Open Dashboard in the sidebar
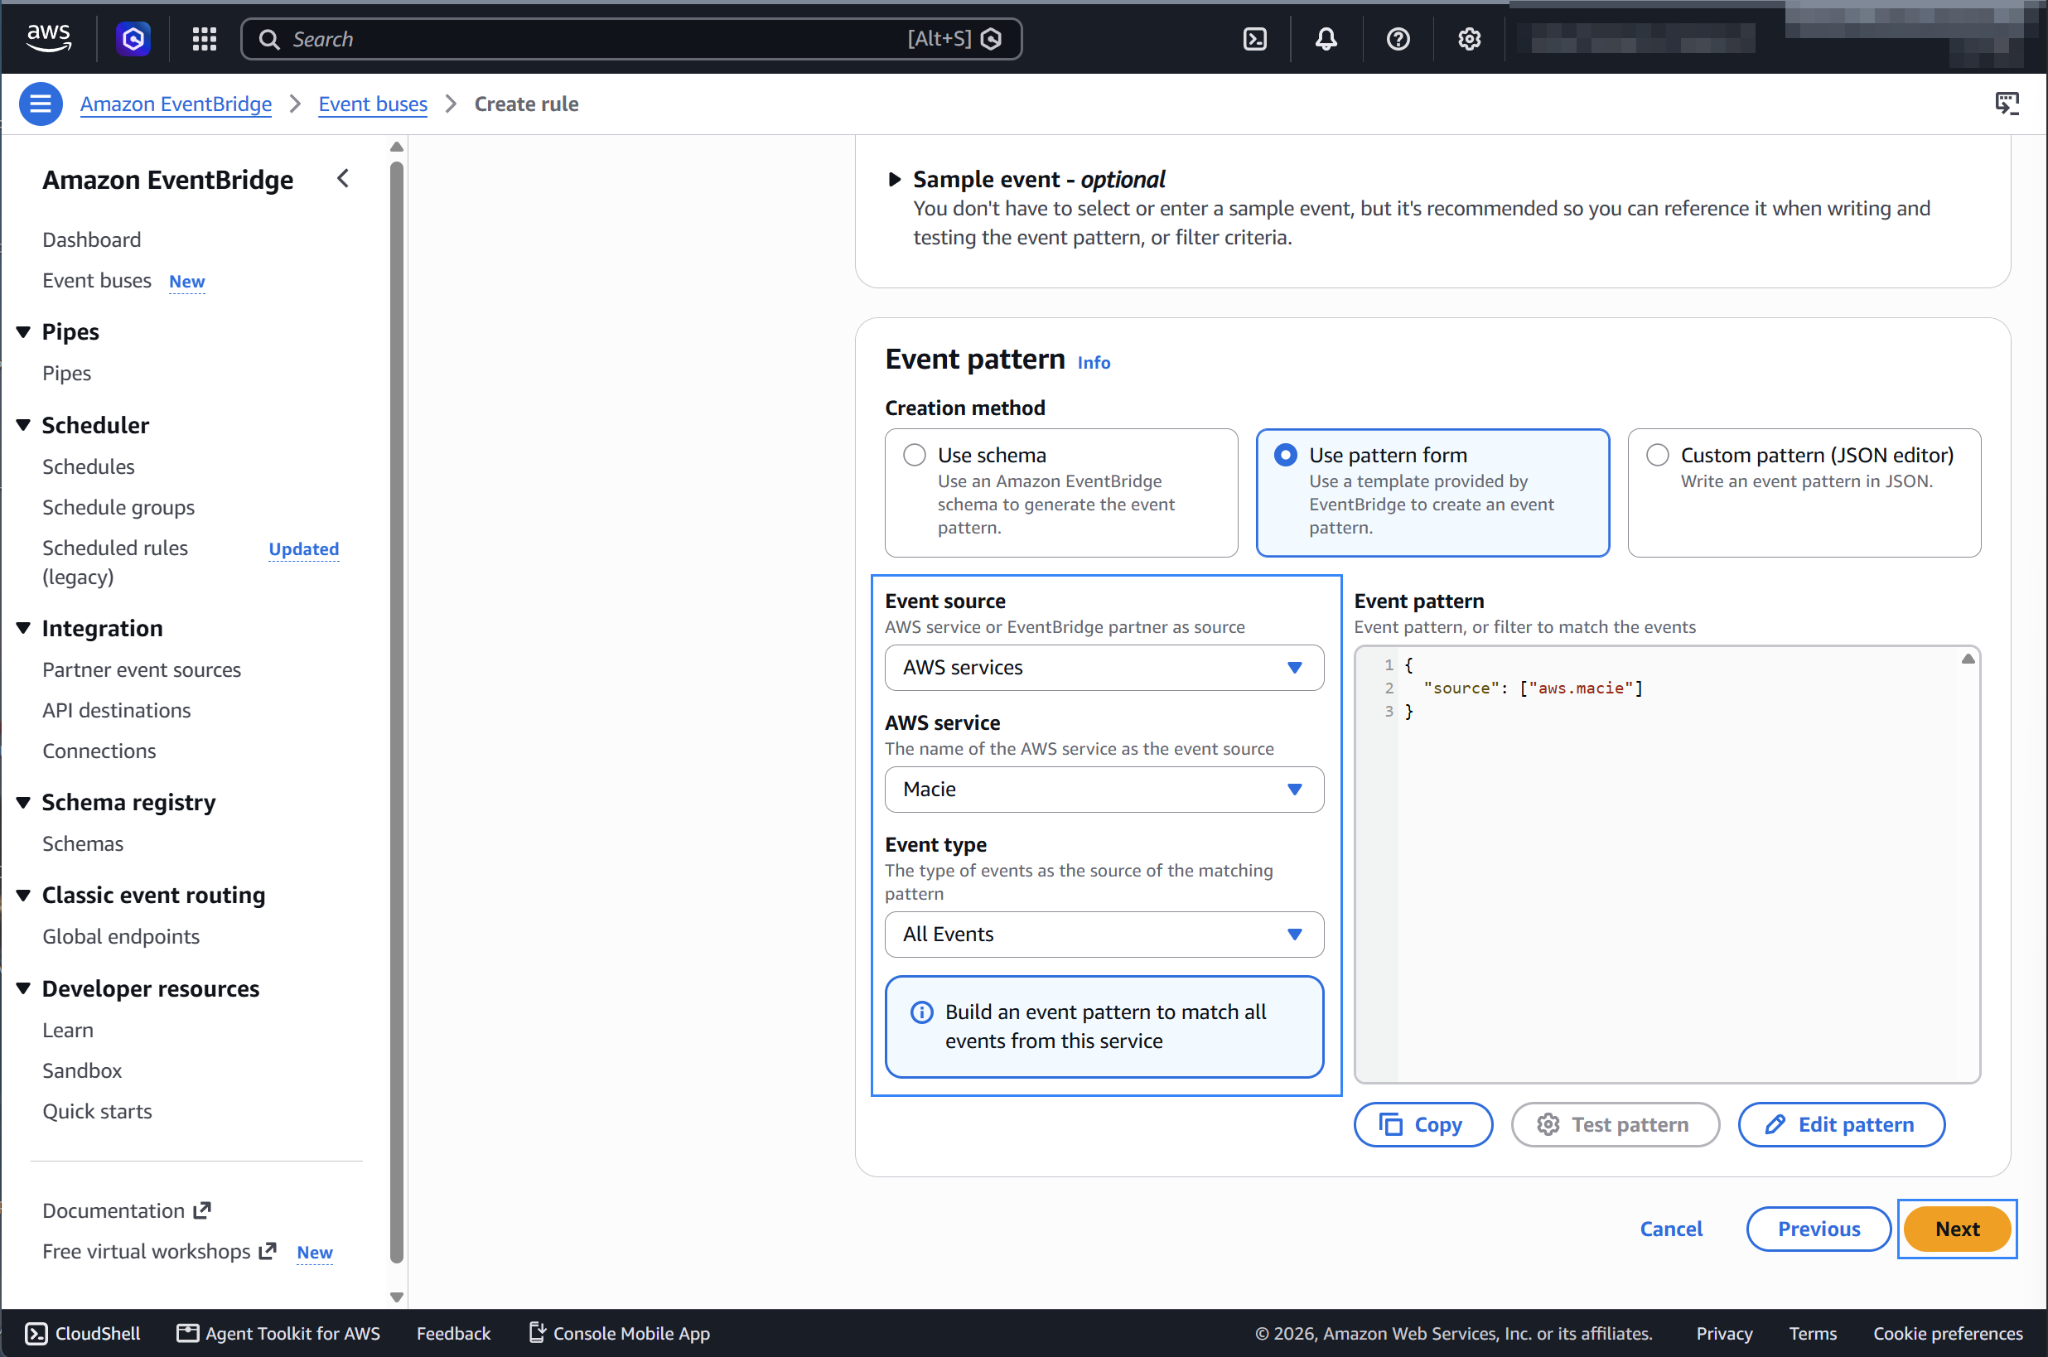 92,240
